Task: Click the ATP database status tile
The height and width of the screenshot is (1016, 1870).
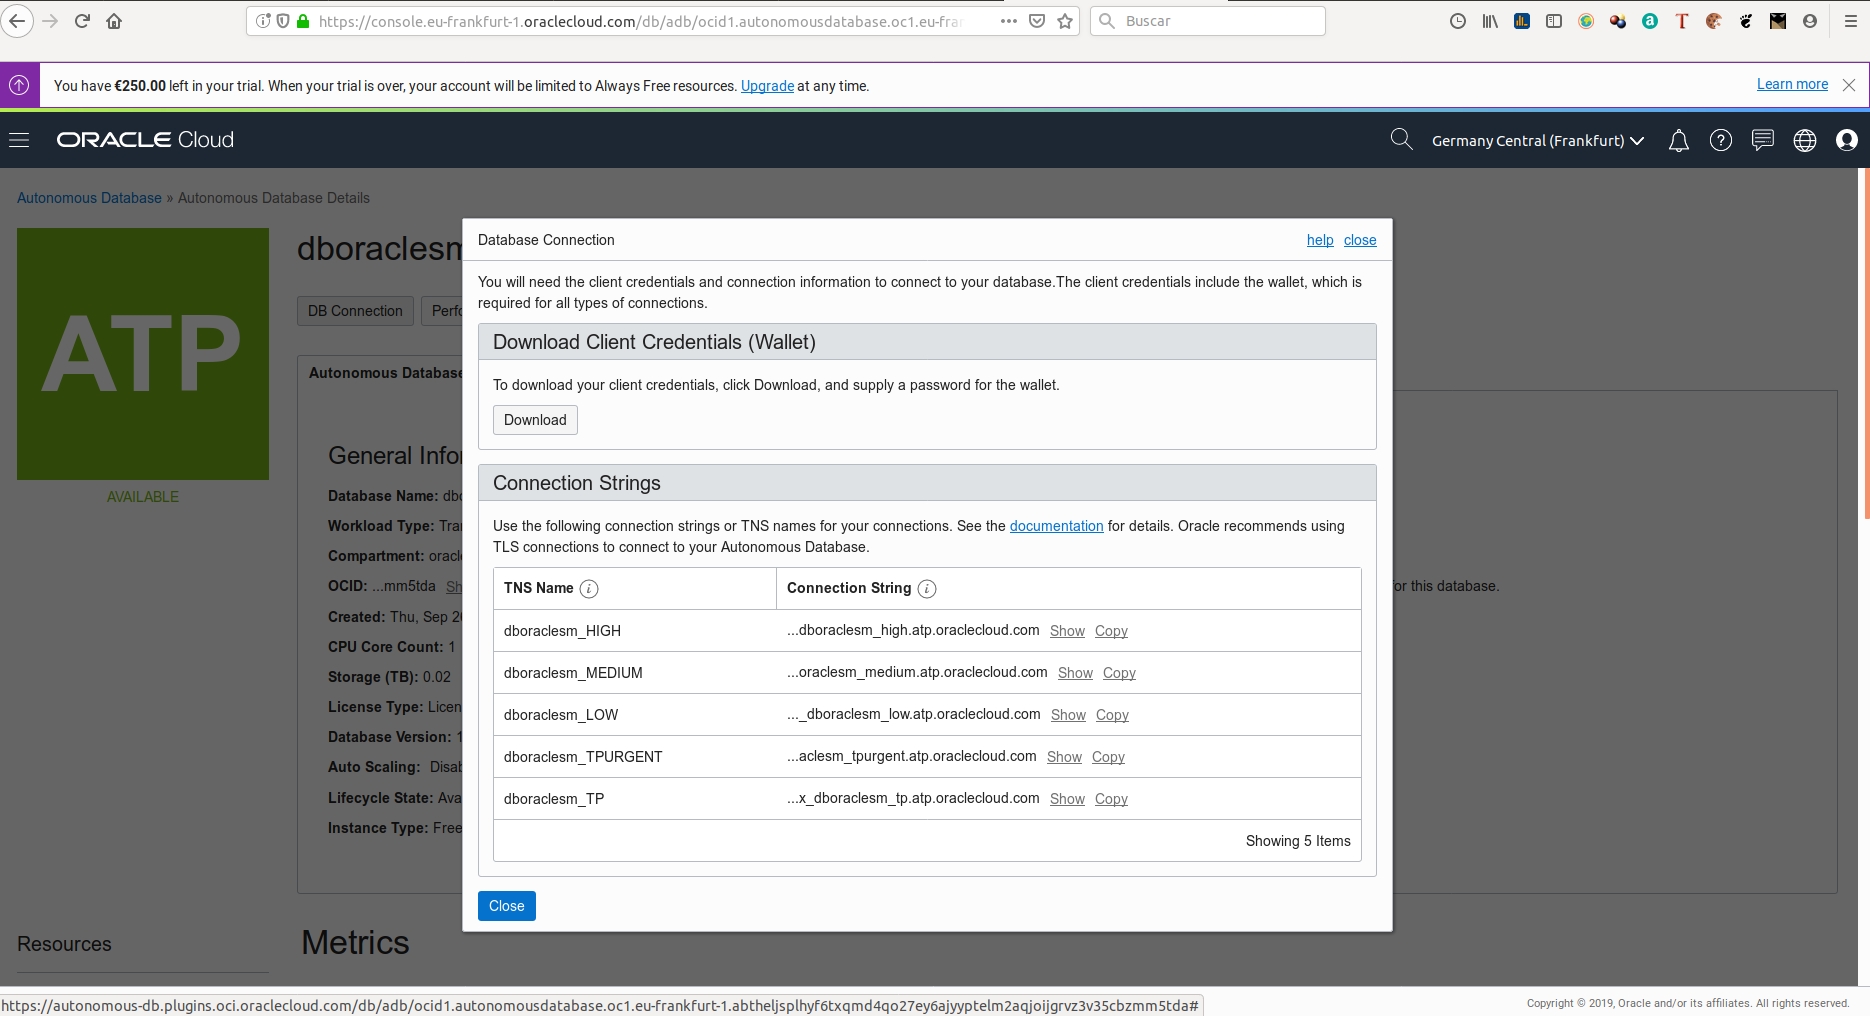Action: click(143, 354)
